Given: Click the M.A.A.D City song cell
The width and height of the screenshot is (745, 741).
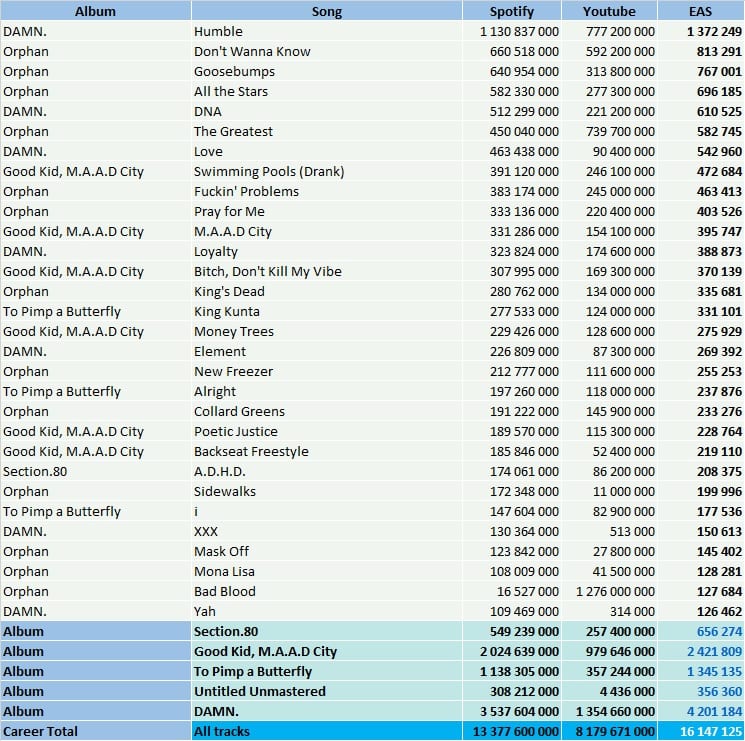Looking at the screenshot, I should coord(326,231).
